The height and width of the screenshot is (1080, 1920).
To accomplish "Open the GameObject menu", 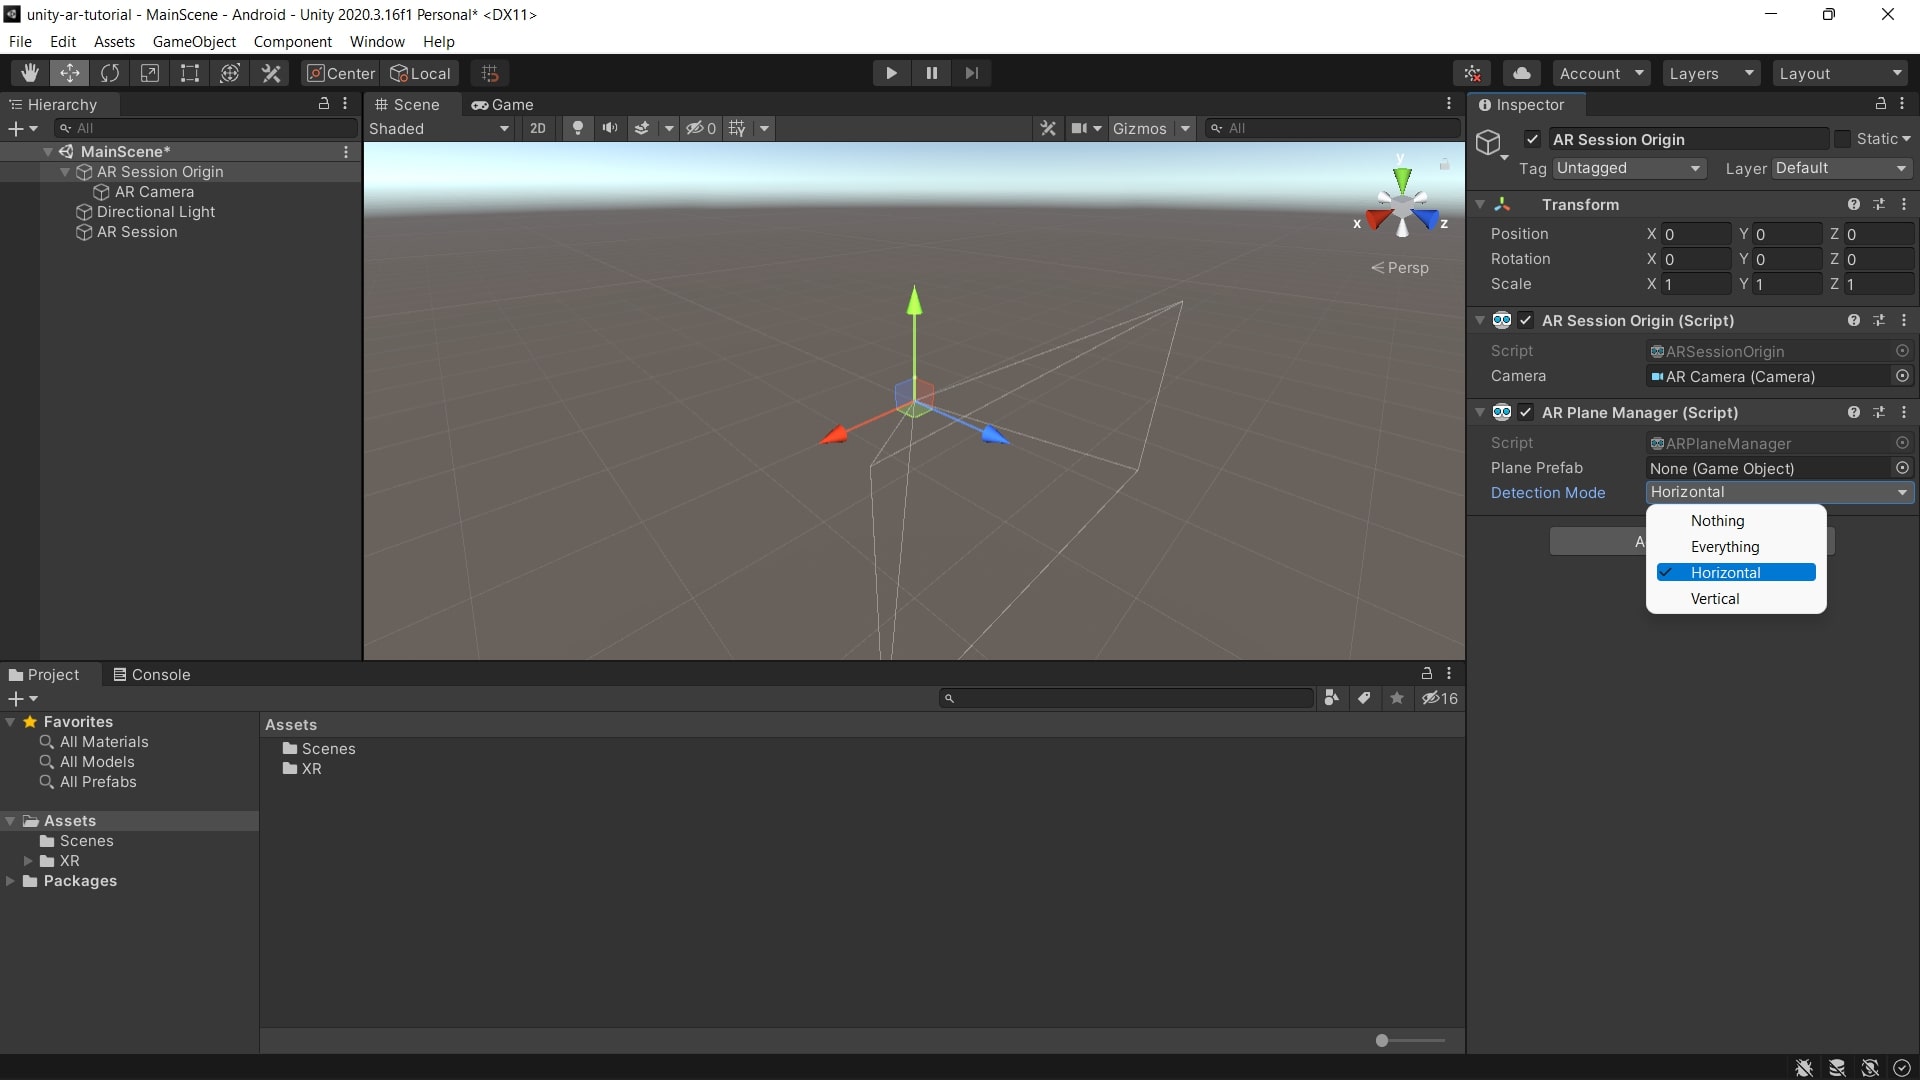I will pyautogui.click(x=194, y=41).
